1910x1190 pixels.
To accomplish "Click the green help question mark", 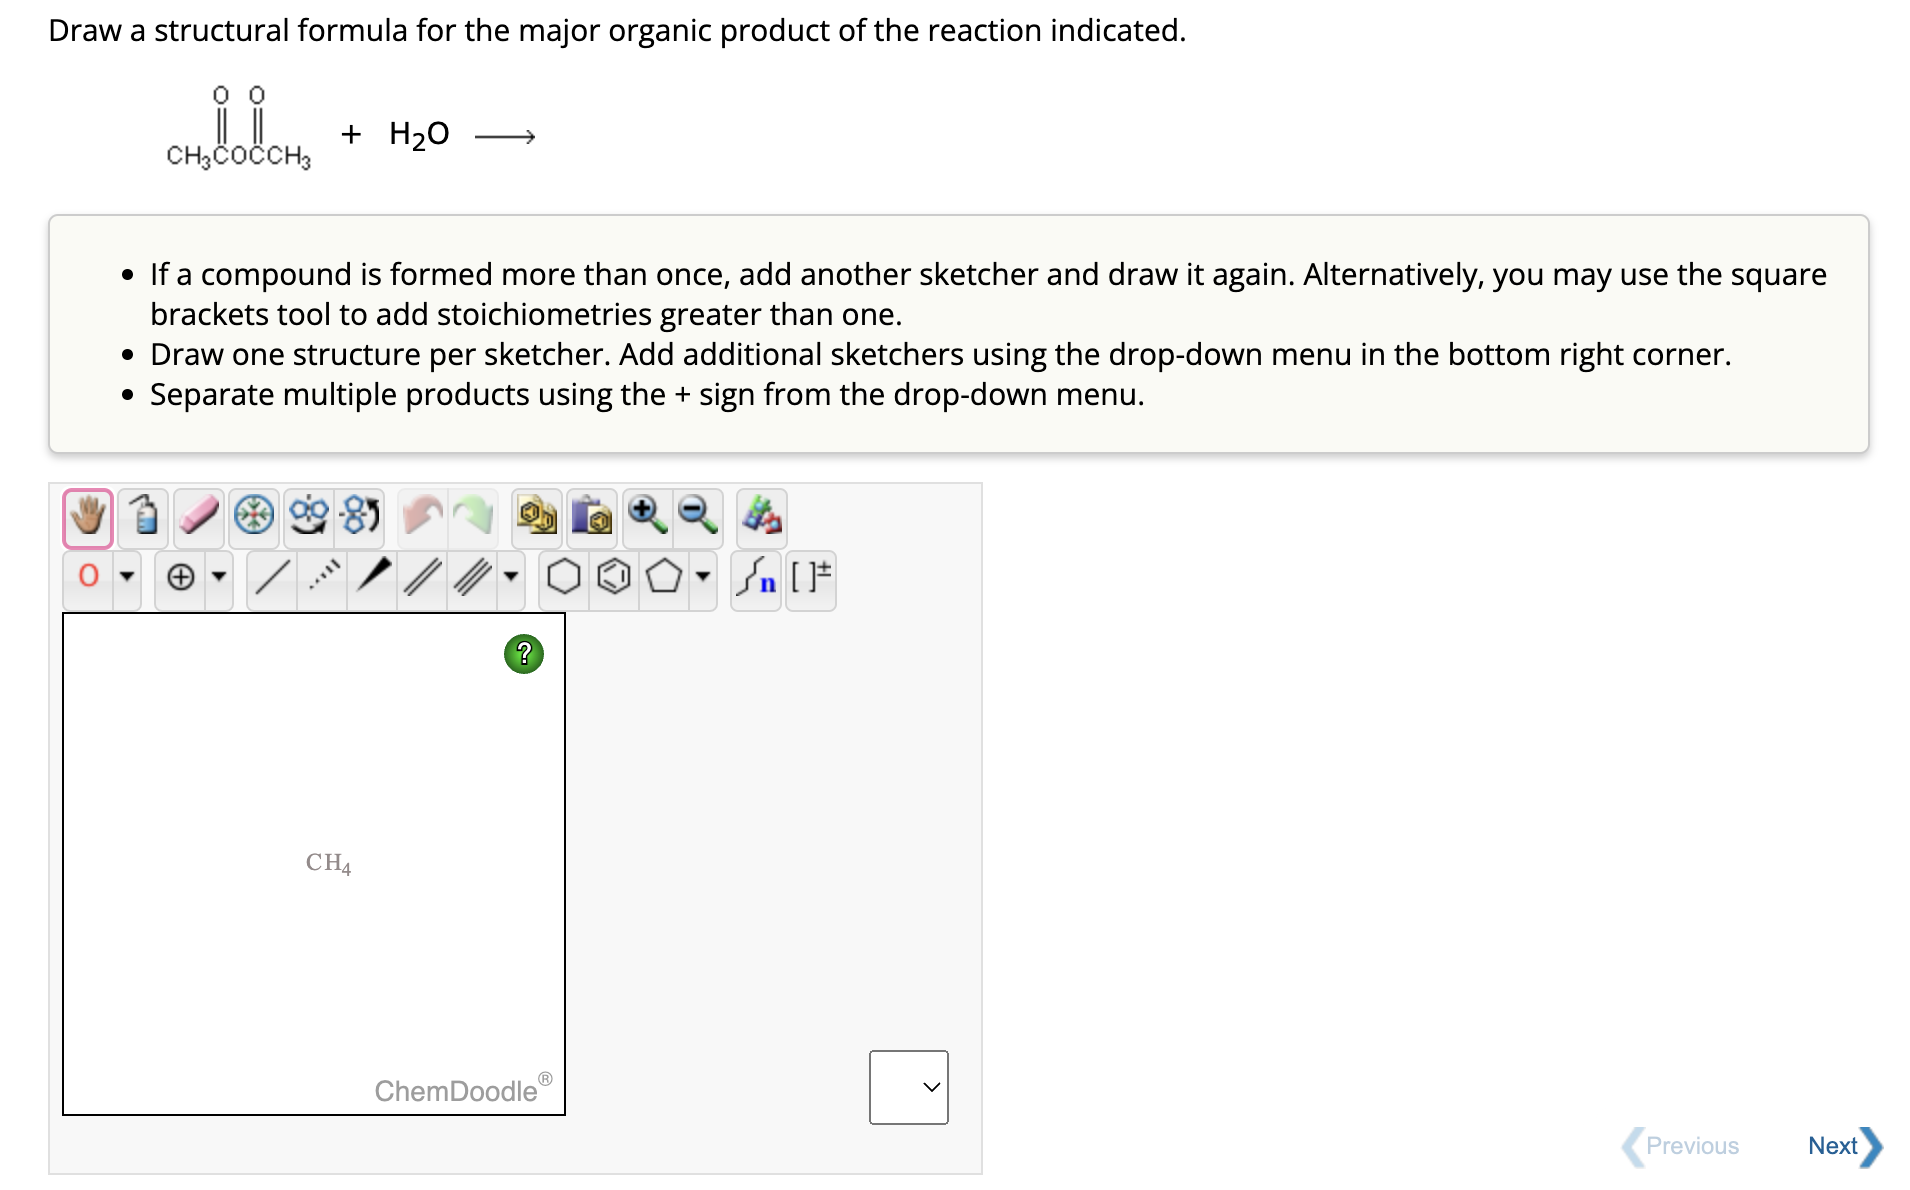I will click(524, 654).
